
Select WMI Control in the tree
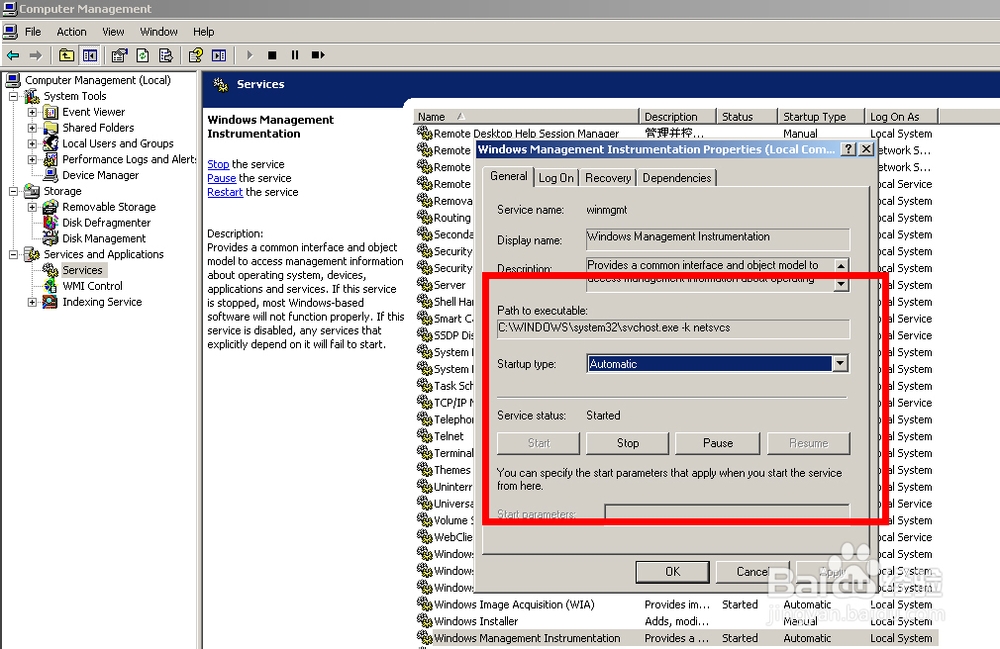pos(92,286)
